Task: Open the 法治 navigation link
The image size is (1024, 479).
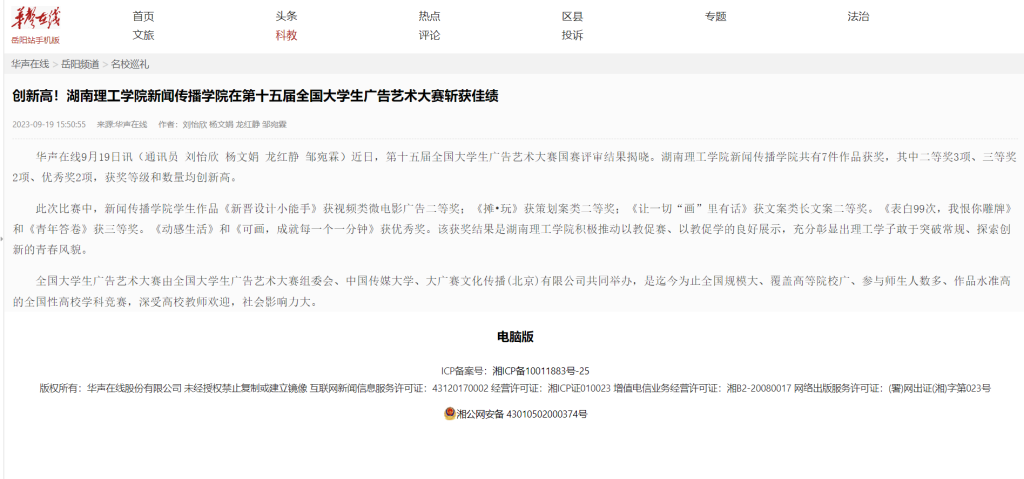Action: (858, 17)
